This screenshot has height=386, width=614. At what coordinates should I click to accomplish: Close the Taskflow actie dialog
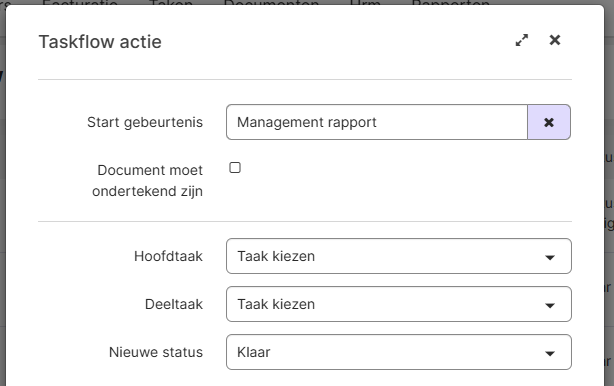555,40
